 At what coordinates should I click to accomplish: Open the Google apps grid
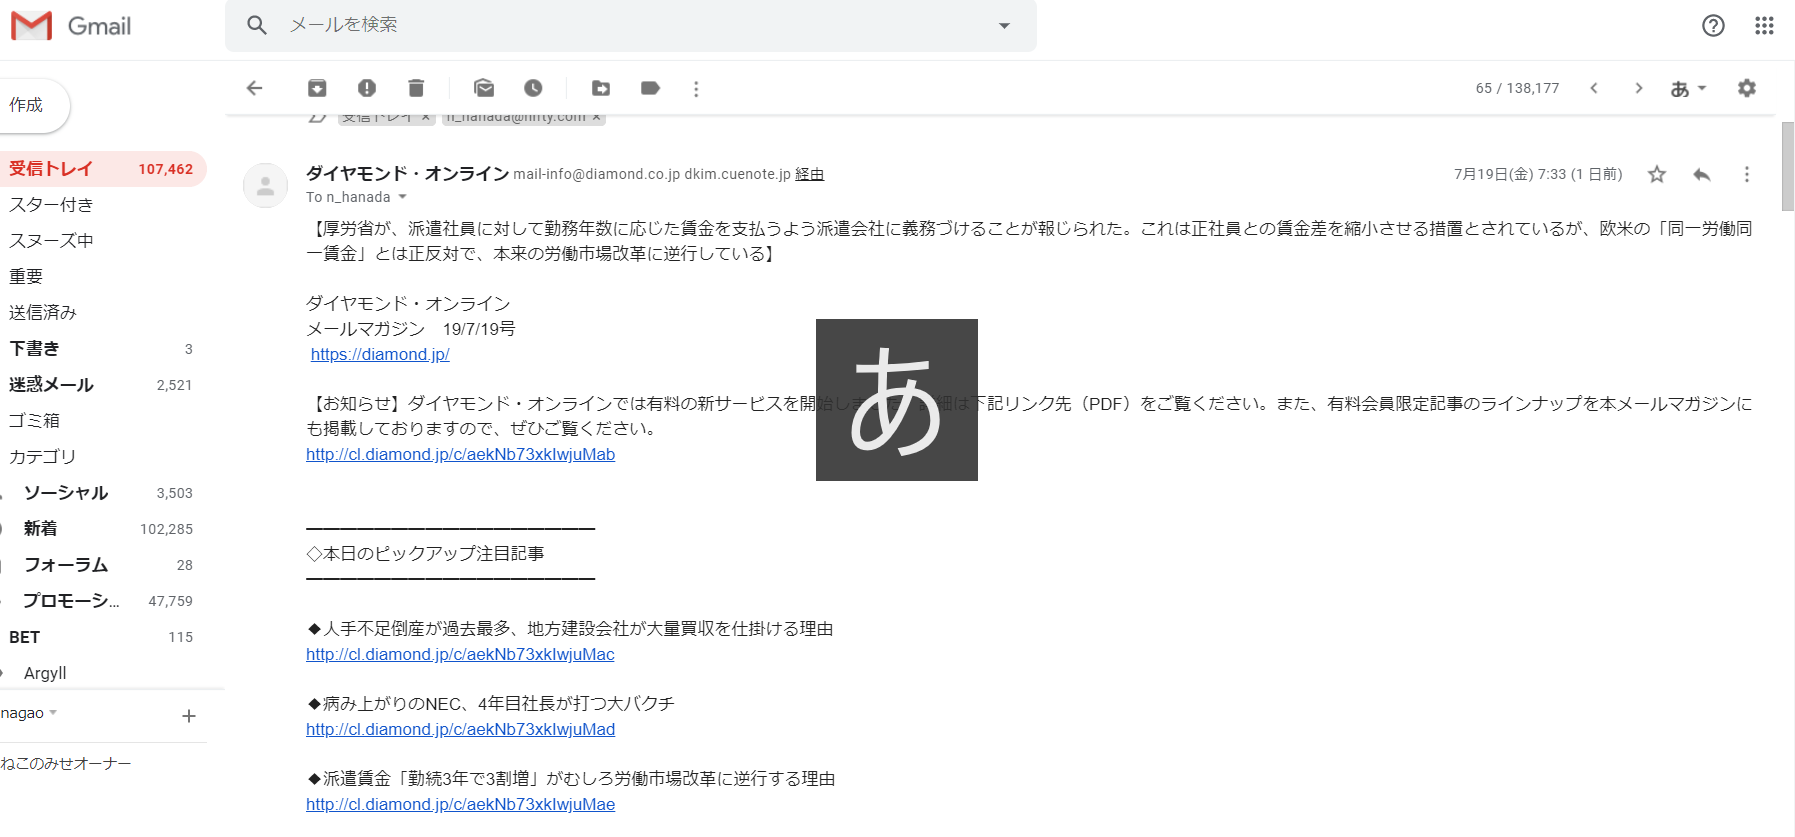tap(1764, 26)
